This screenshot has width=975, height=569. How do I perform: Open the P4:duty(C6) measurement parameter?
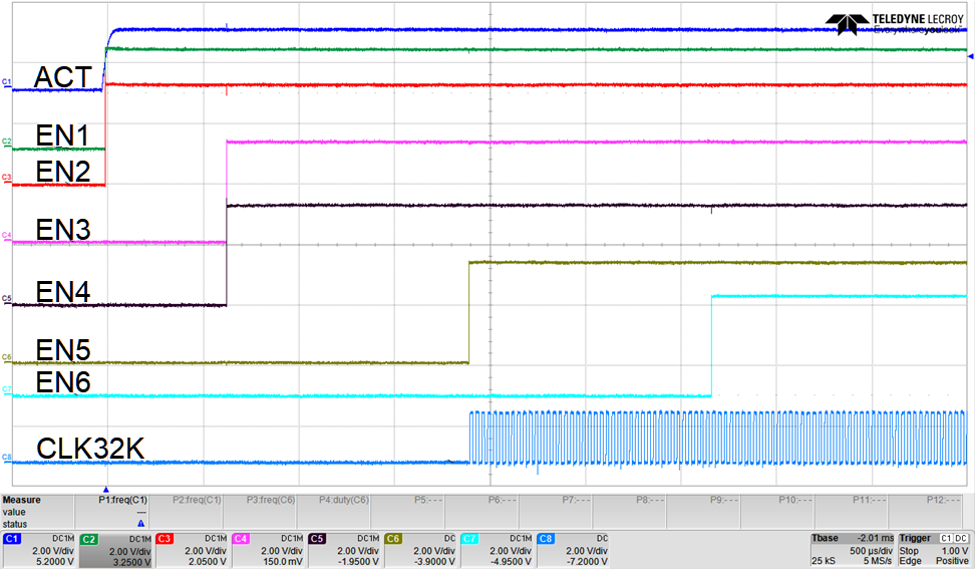coord(345,499)
